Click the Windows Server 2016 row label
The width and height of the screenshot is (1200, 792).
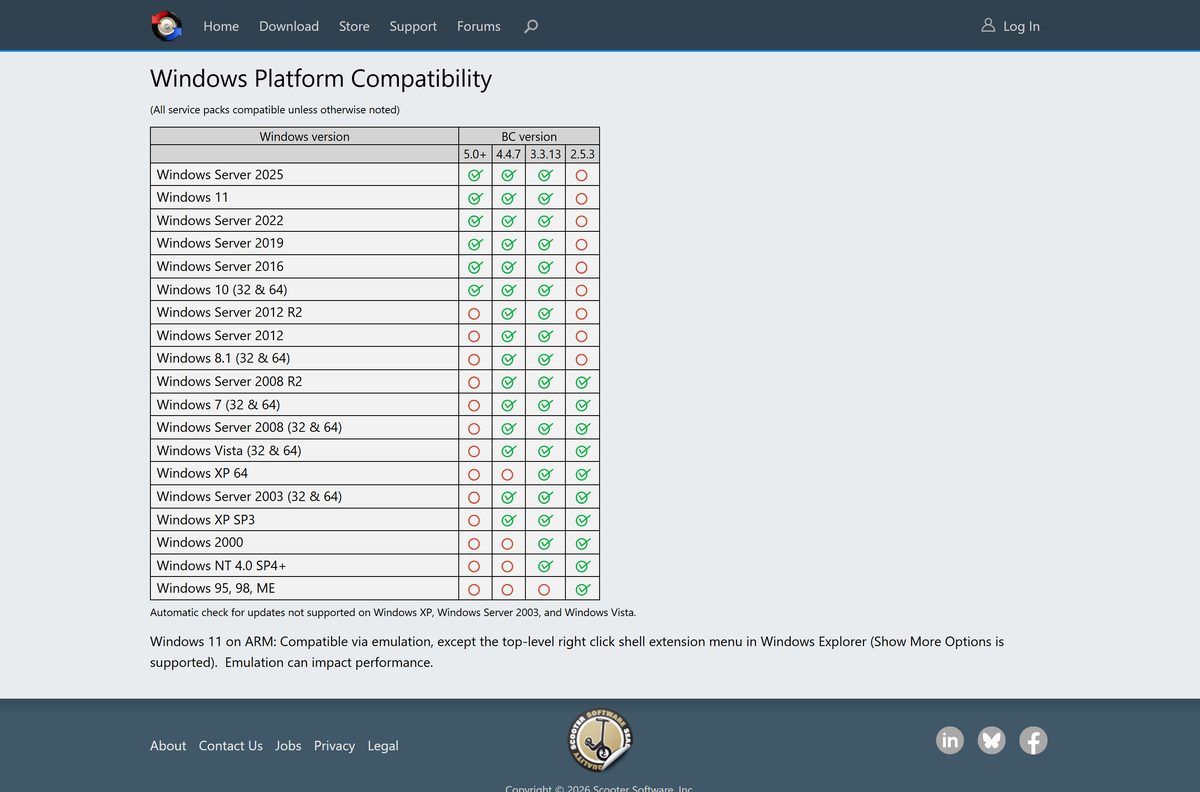[x=220, y=267]
